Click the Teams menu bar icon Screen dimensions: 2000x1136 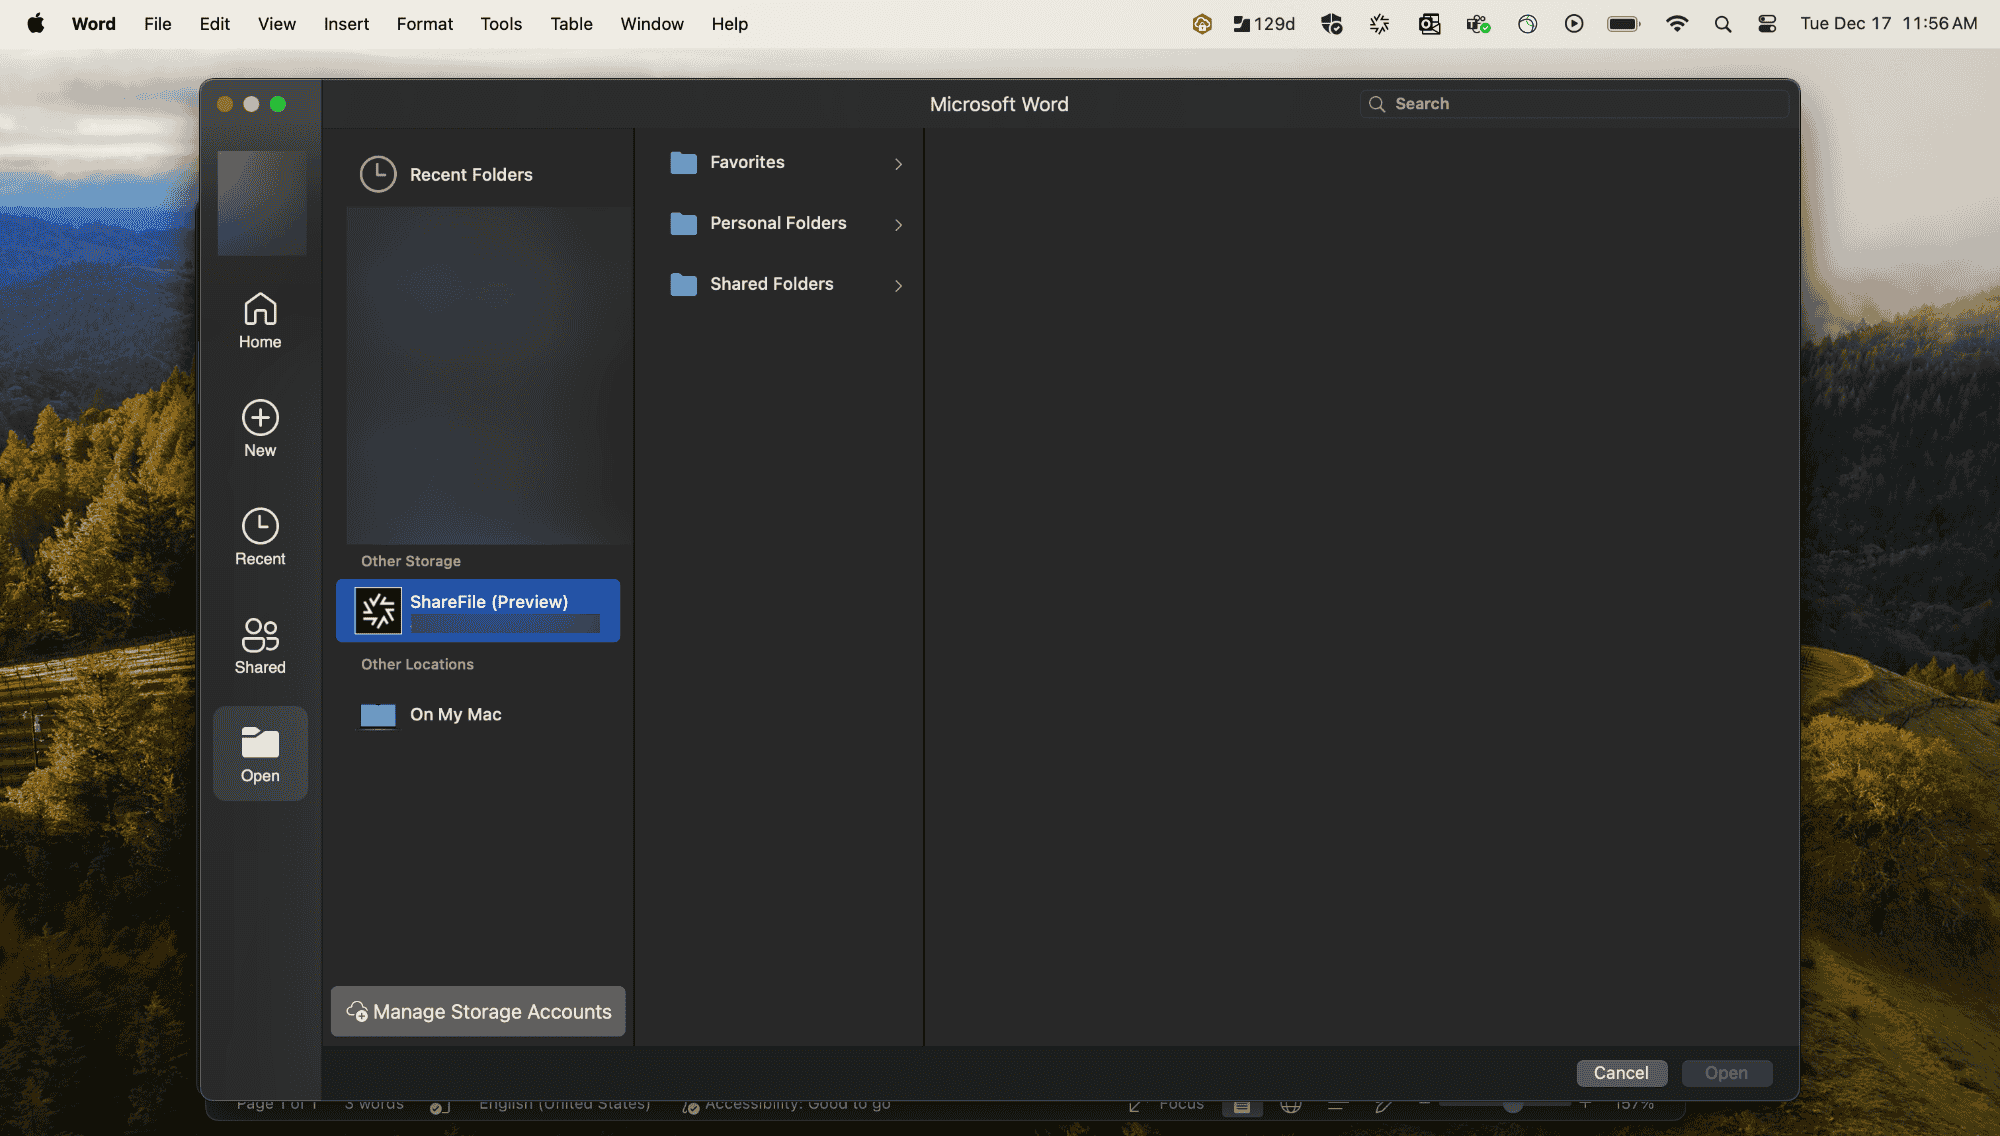click(x=1479, y=24)
